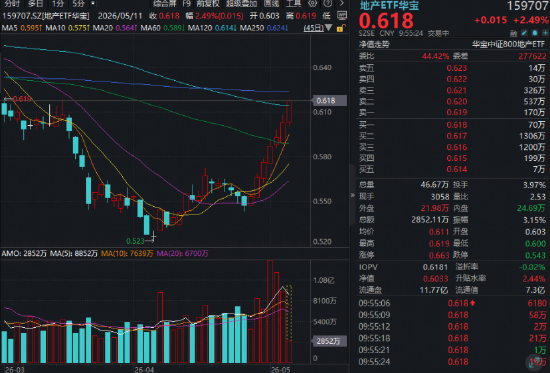Screen dimensions: 550x373
Task: Select the 买一 0.618 bid row
Action: coord(452,125)
